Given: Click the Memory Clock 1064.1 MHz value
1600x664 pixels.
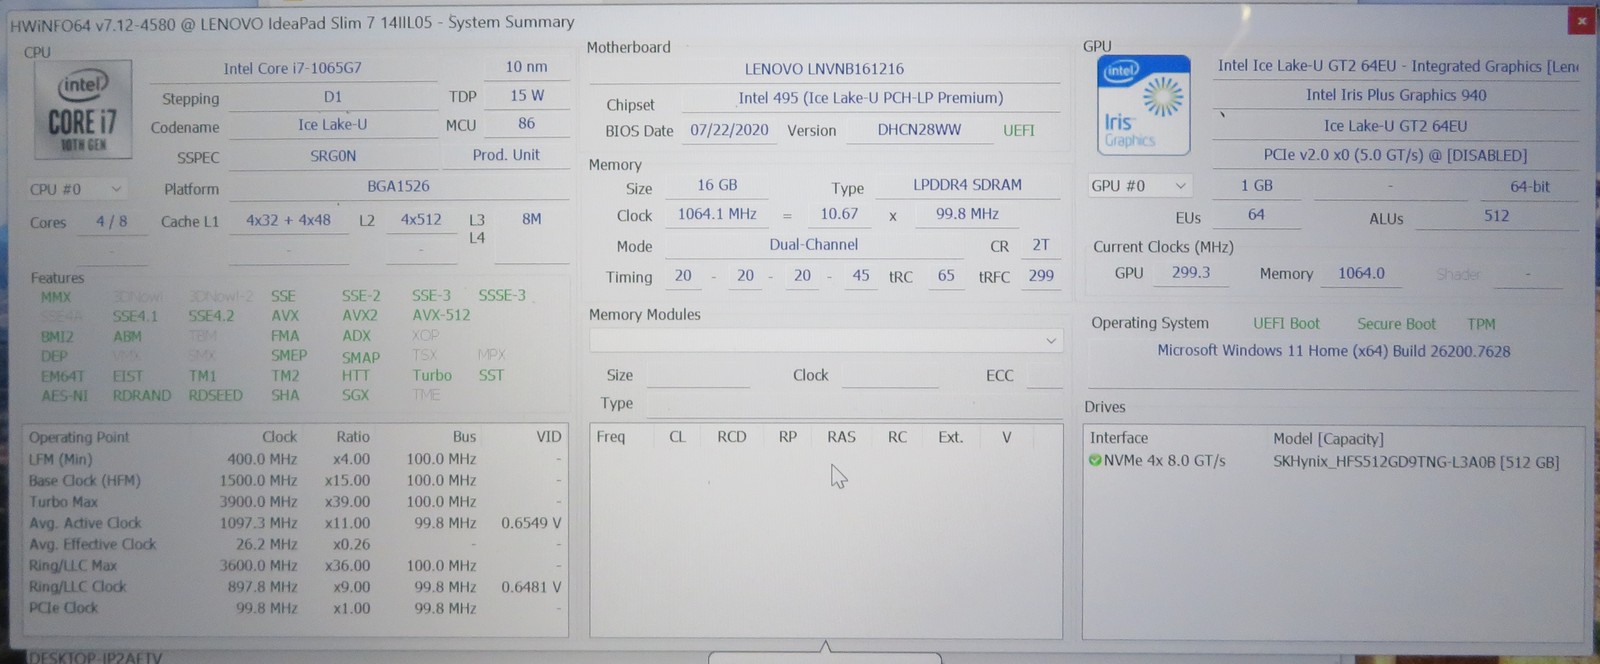Looking at the screenshot, I should tap(717, 214).
